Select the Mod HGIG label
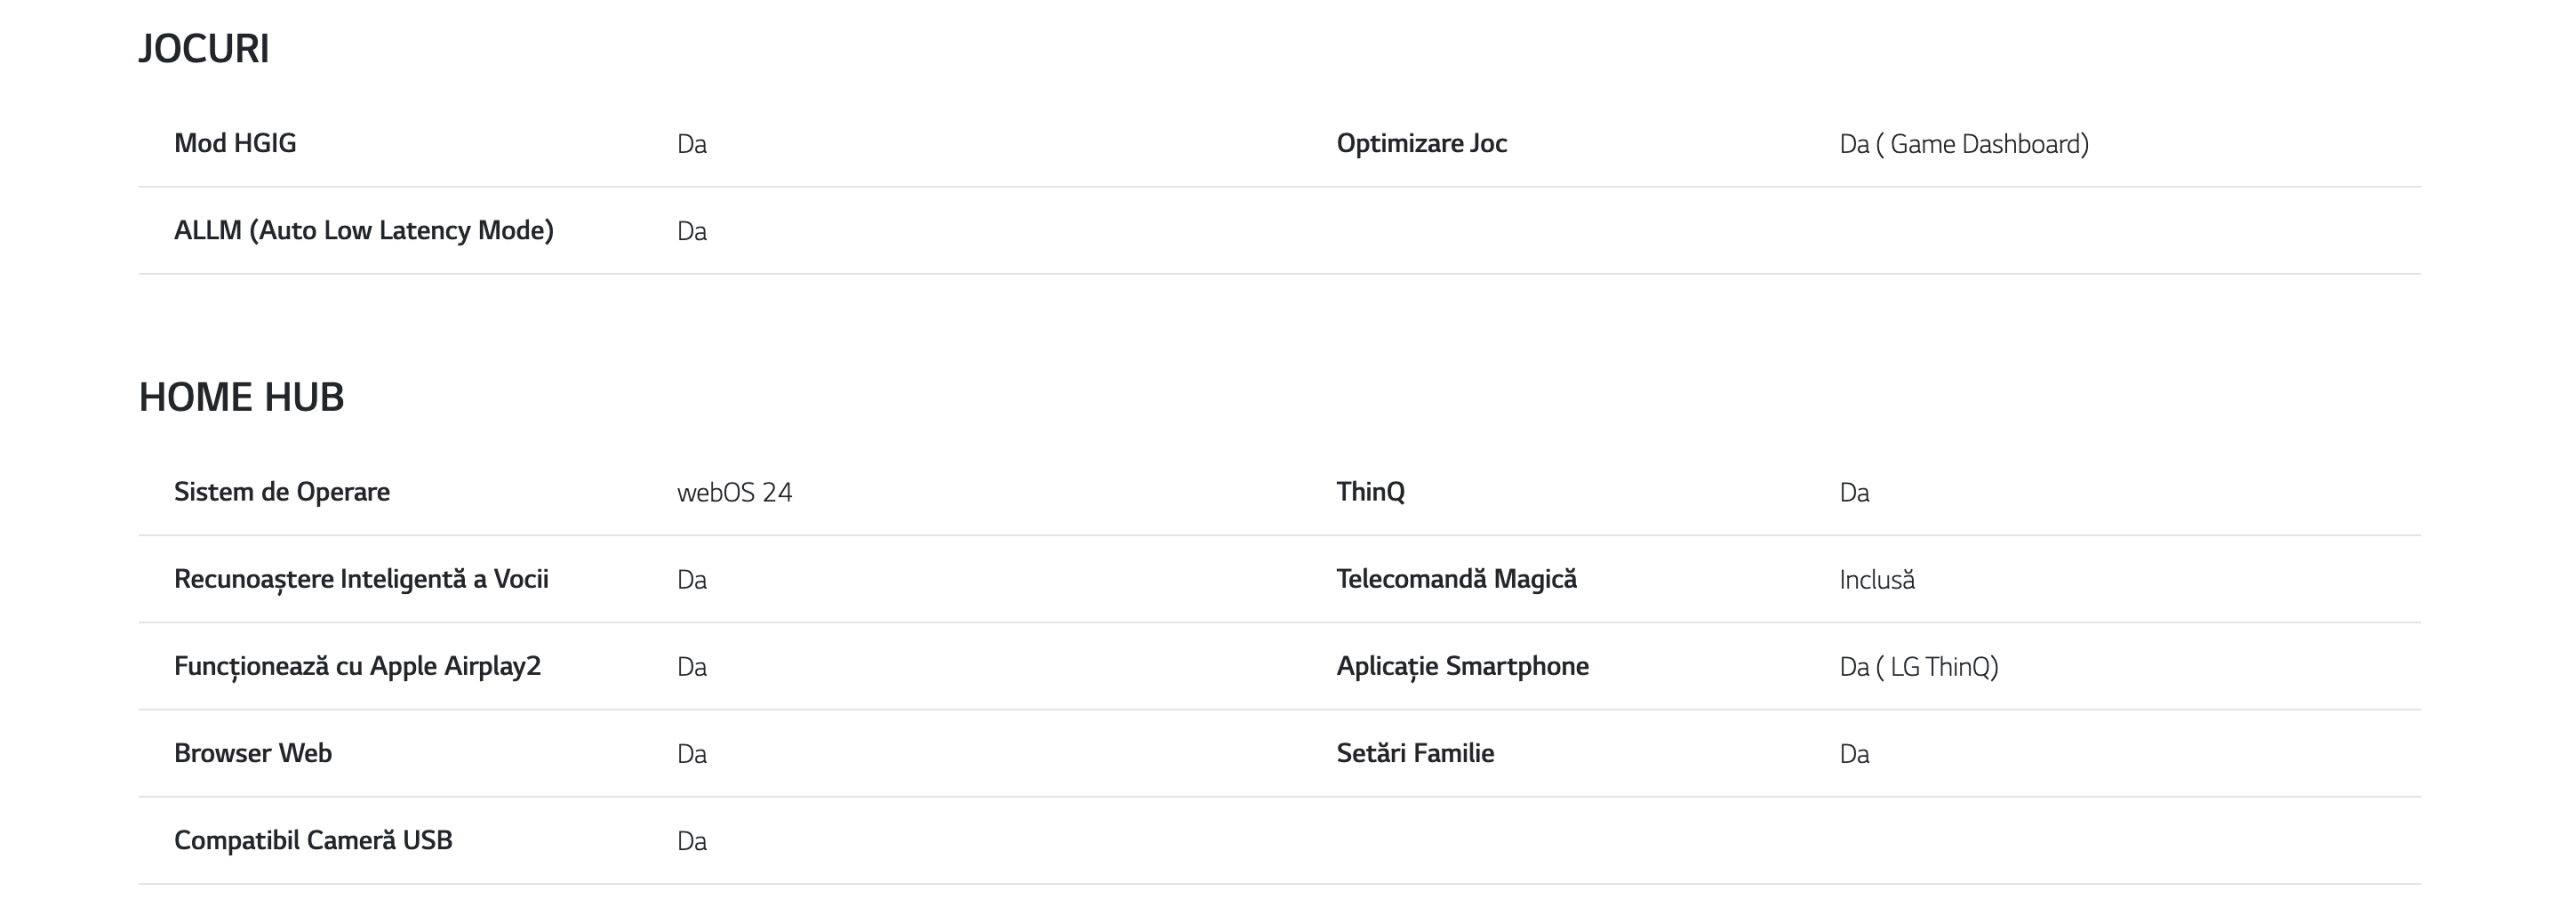The width and height of the screenshot is (2560, 923). coord(235,143)
